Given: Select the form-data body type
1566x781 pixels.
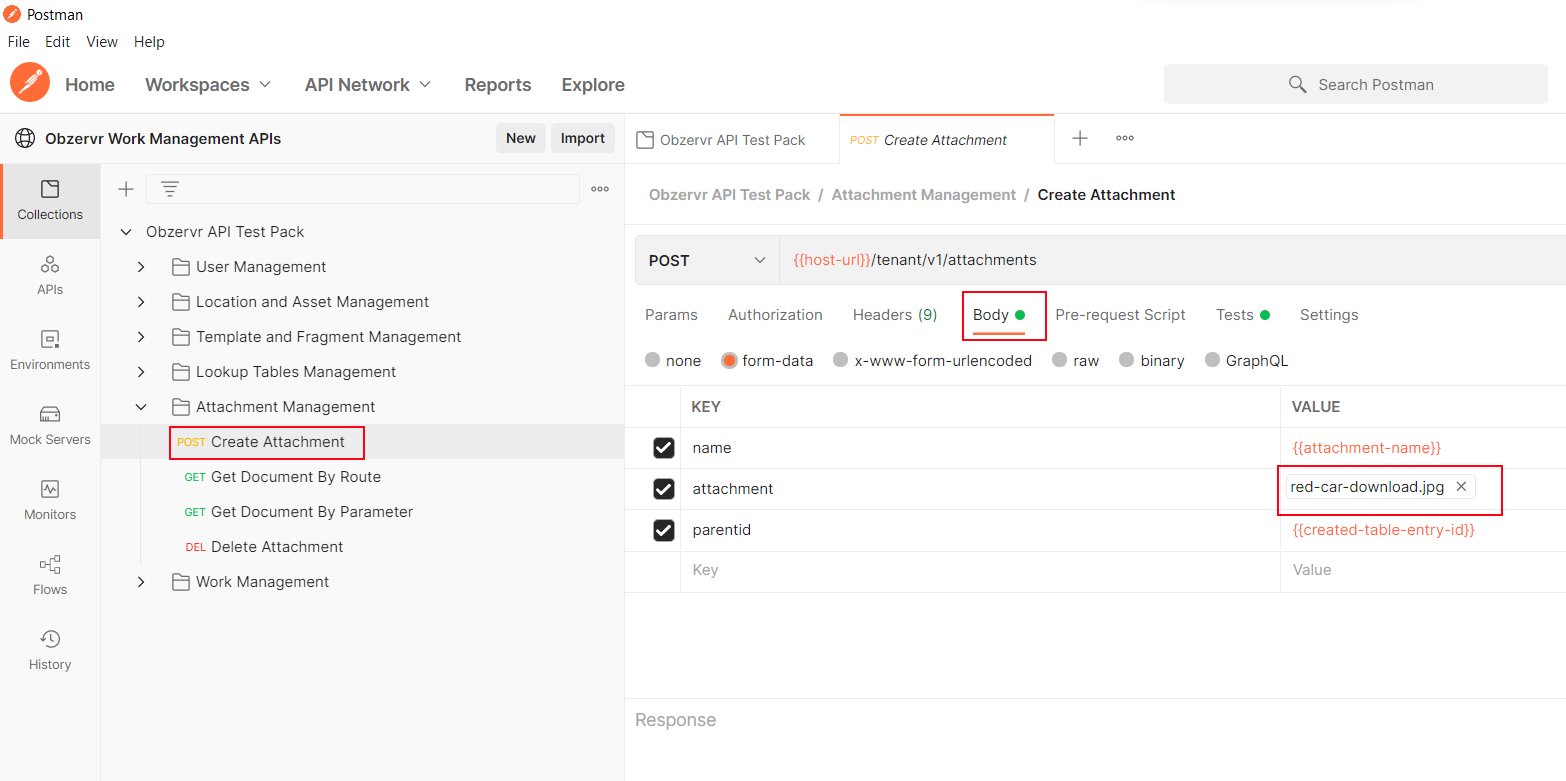Looking at the screenshot, I should coord(730,361).
